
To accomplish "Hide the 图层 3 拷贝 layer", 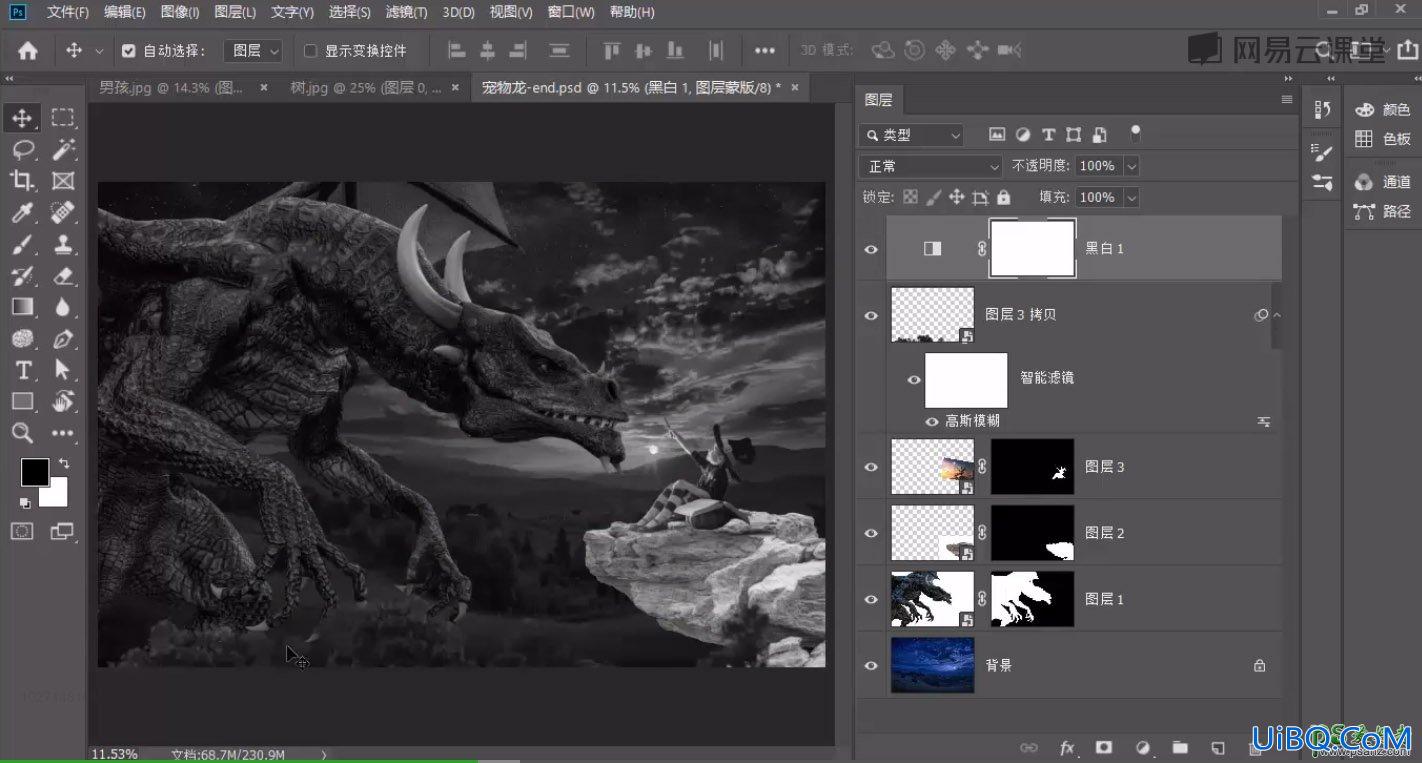I will (x=870, y=315).
